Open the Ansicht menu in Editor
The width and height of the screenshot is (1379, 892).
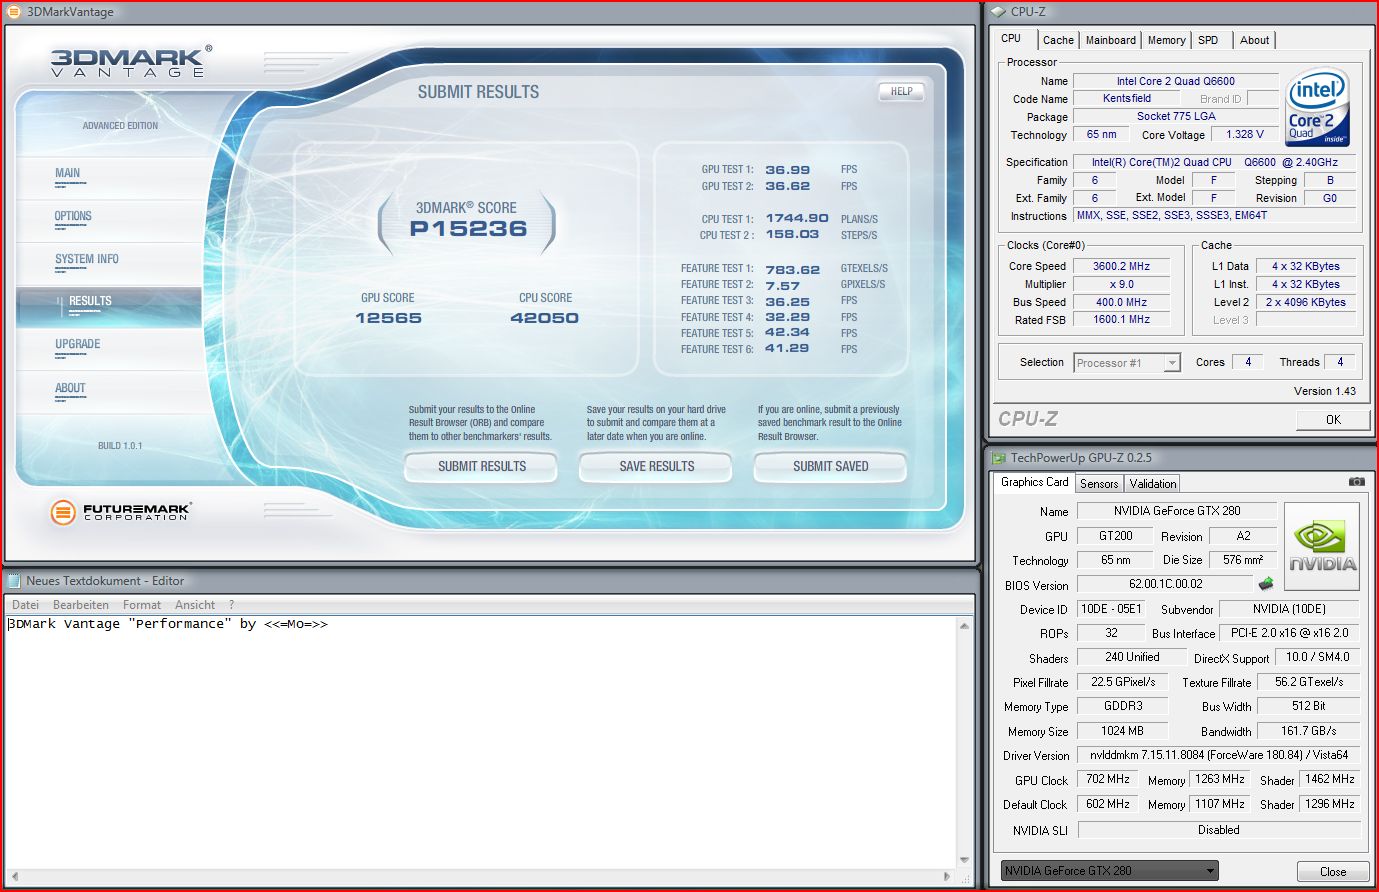(195, 605)
